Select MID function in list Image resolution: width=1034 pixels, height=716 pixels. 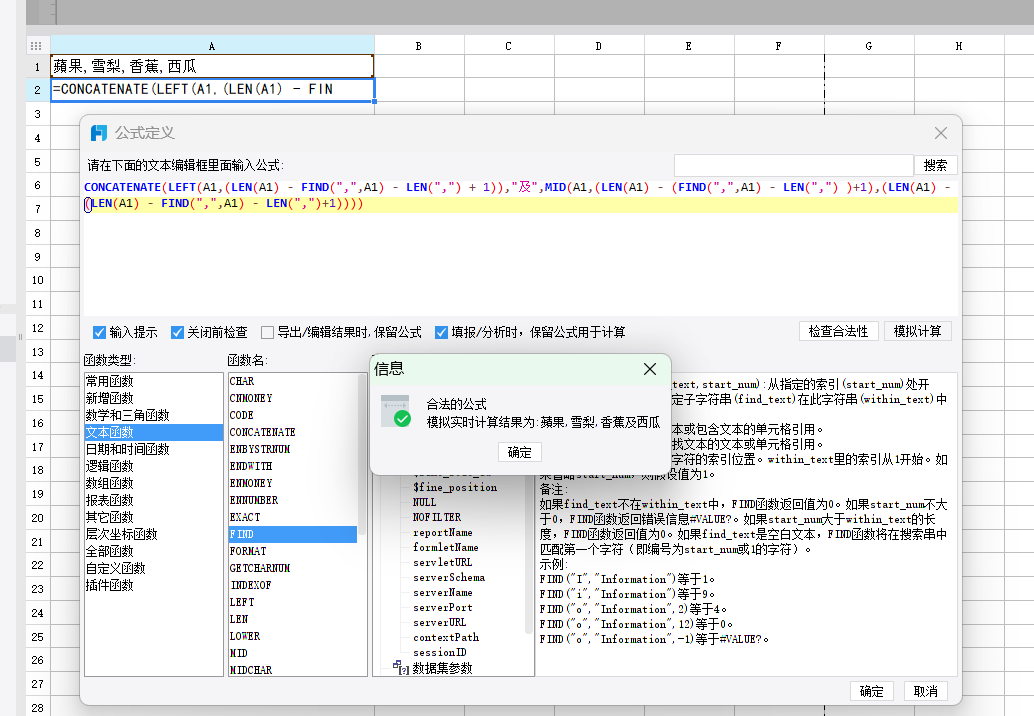(293, 653)
